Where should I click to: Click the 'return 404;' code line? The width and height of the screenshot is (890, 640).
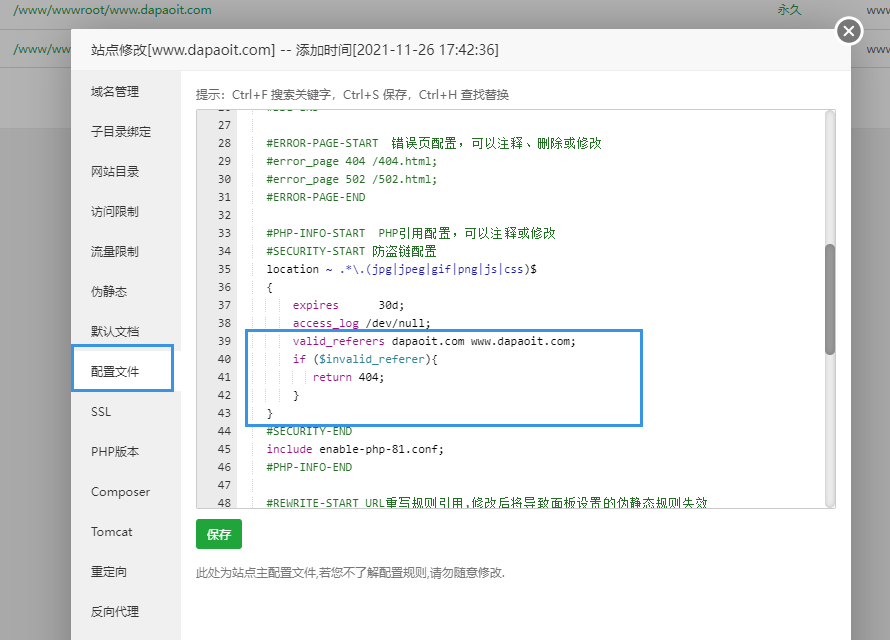pyautogui.click(x=348, y=377)
